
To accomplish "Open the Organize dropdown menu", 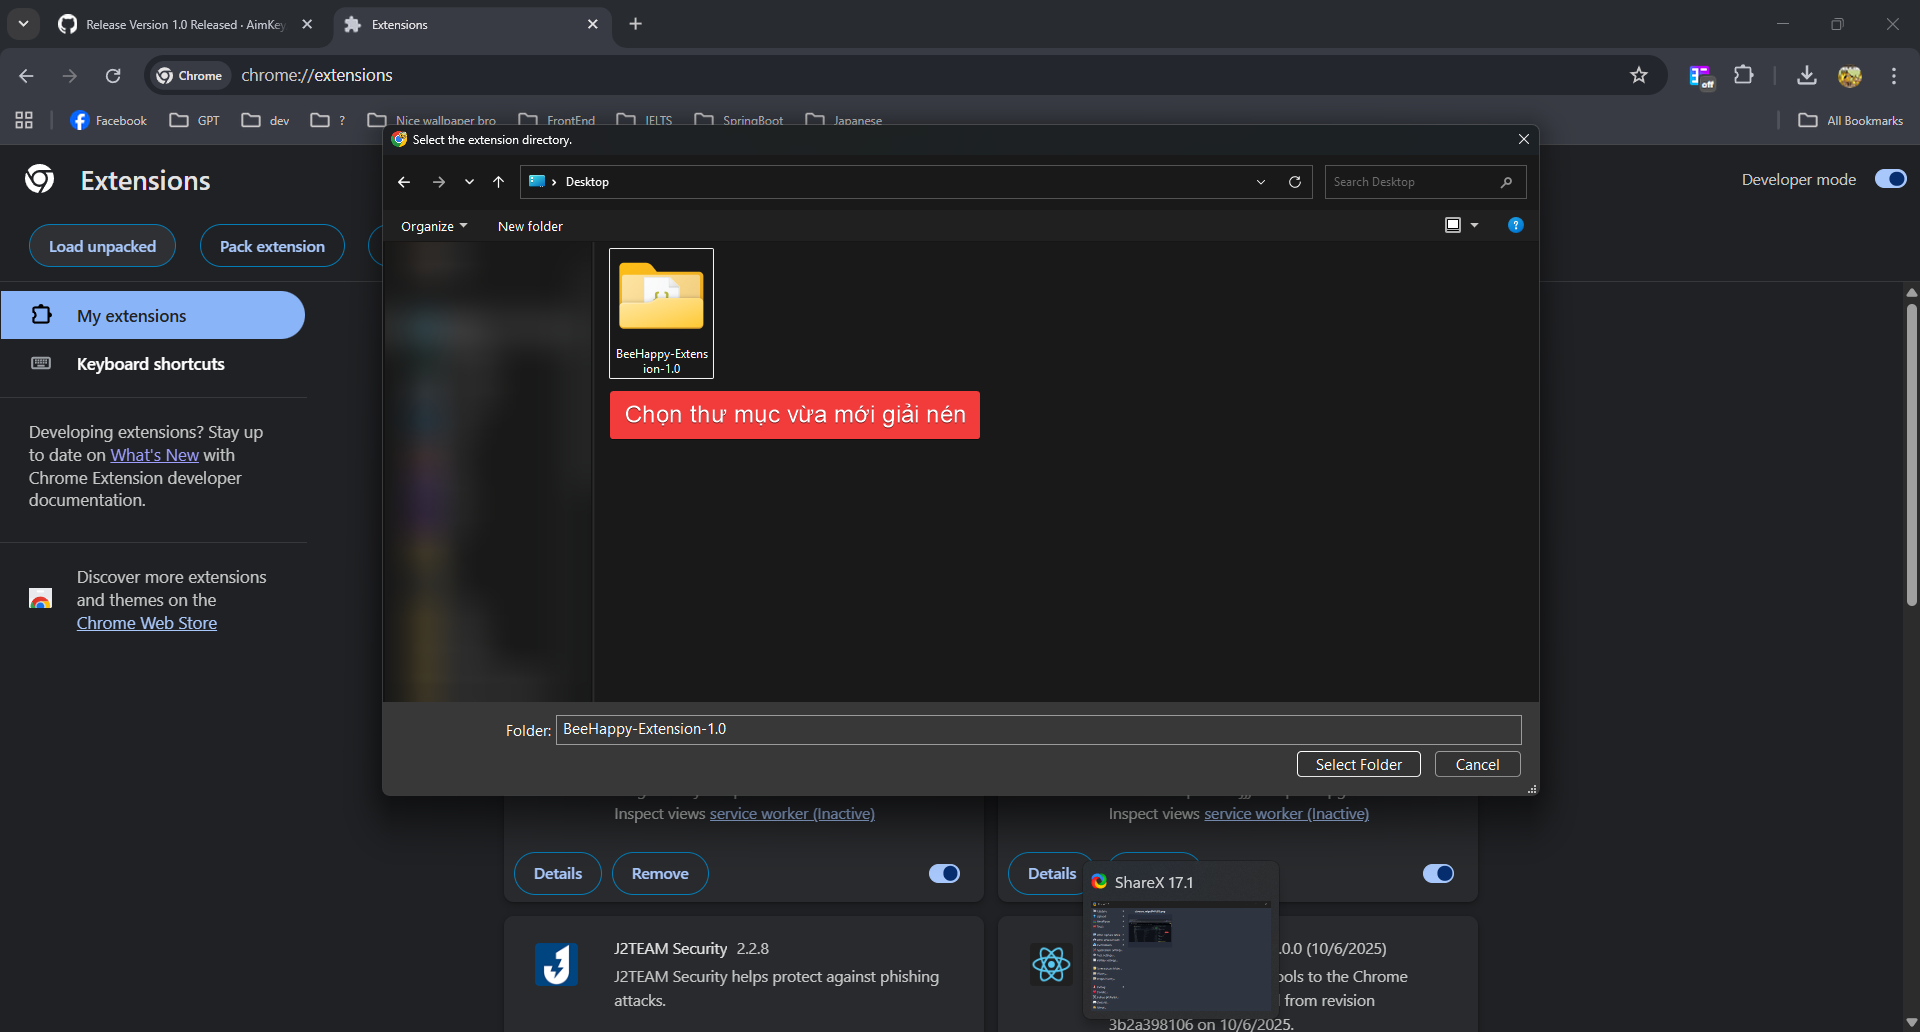I will (433, 226).
